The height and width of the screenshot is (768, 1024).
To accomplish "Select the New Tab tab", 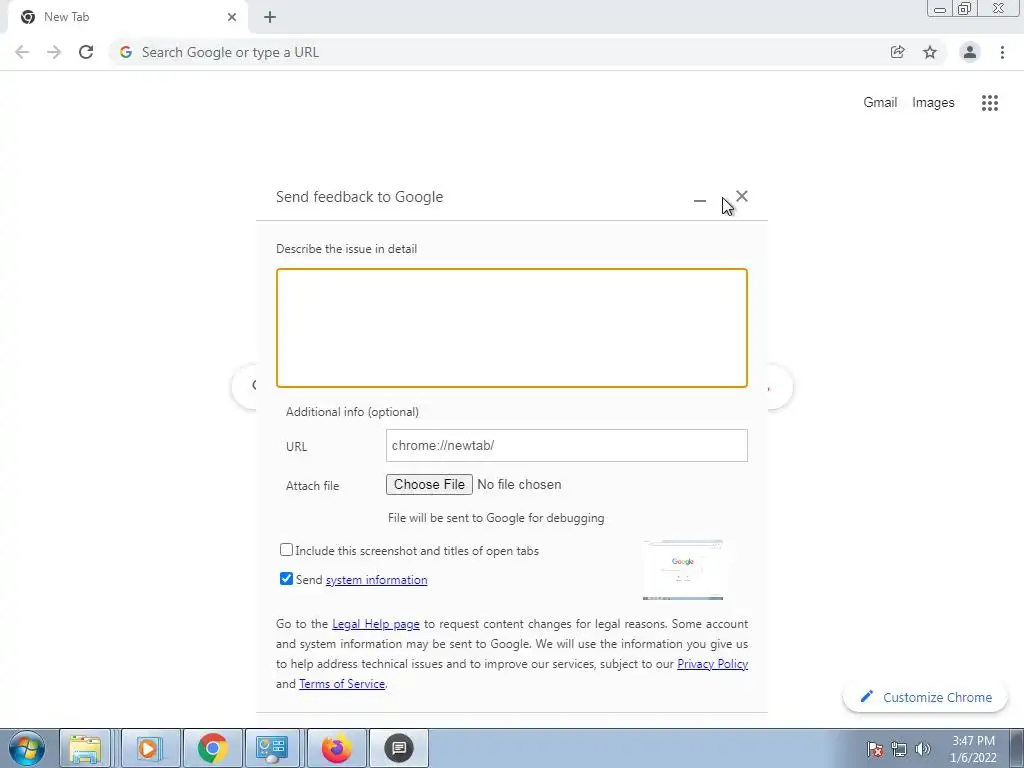I will click(x=127, y=17).
